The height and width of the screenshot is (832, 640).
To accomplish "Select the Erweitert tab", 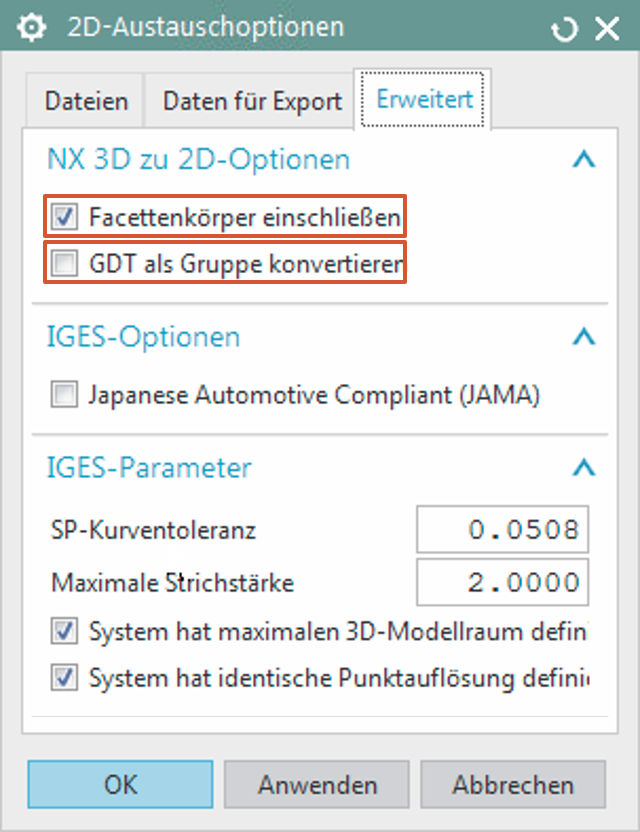I will point(425,100).
